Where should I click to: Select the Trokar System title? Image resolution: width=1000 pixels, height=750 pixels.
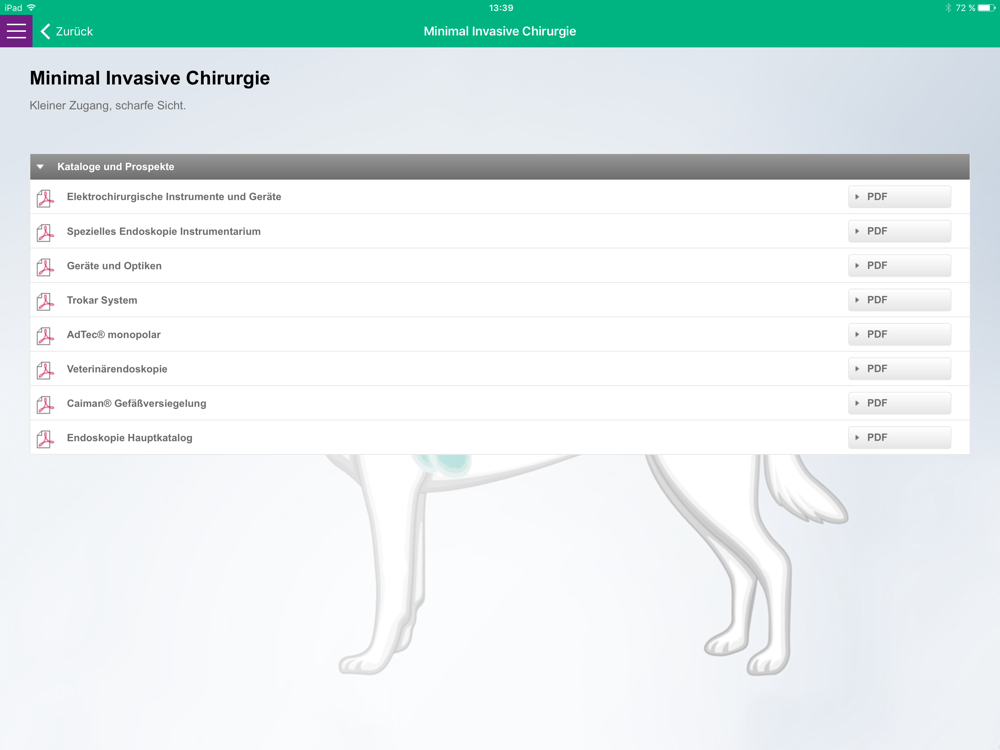click(x=102, y=300)
